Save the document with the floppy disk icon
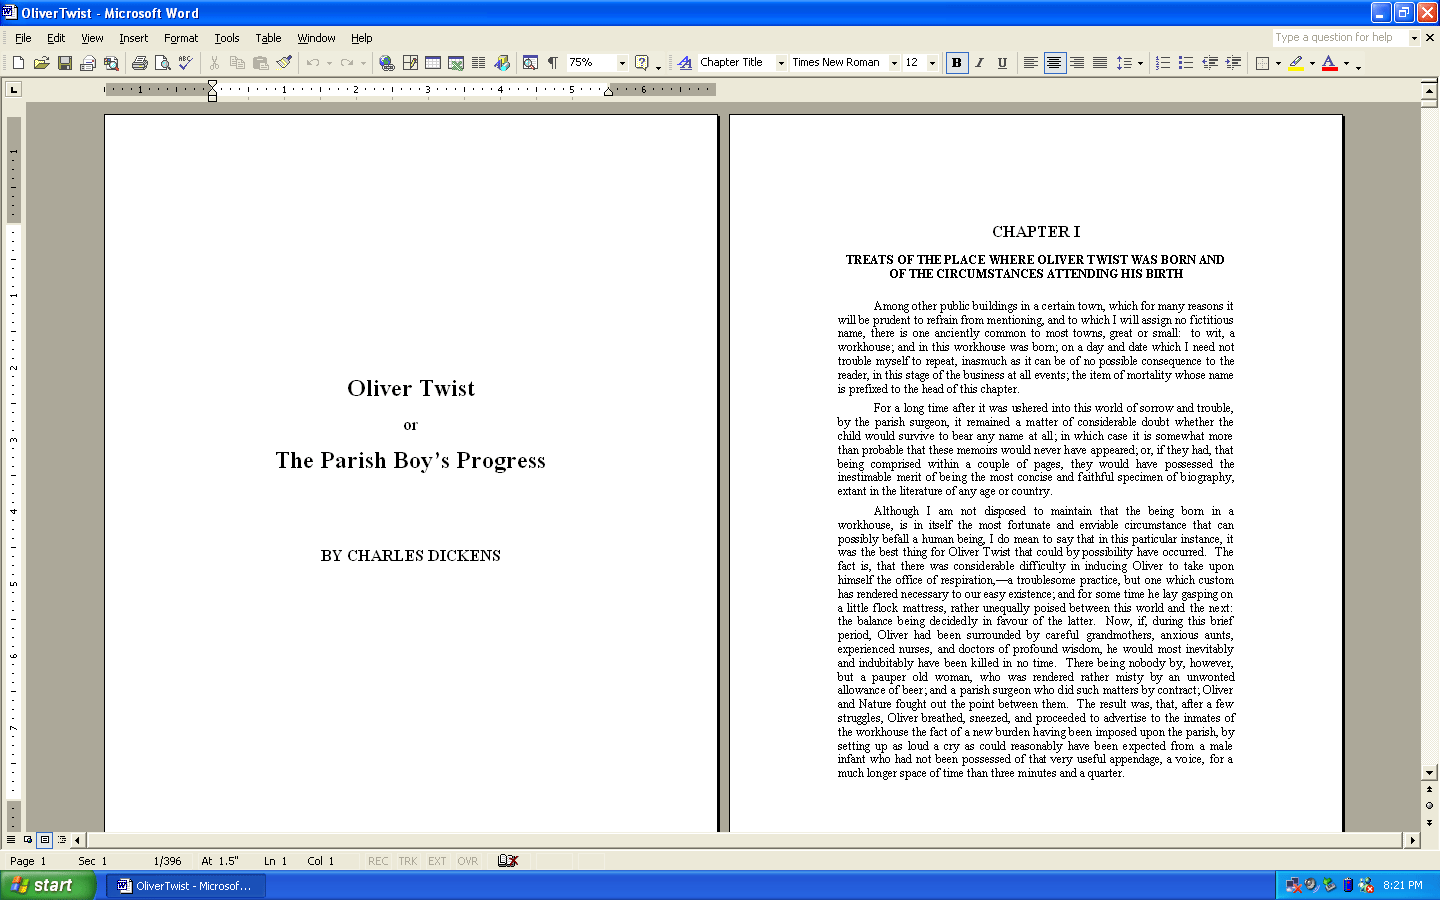The height and width of the screenshot is (900, 1440). 65,63
